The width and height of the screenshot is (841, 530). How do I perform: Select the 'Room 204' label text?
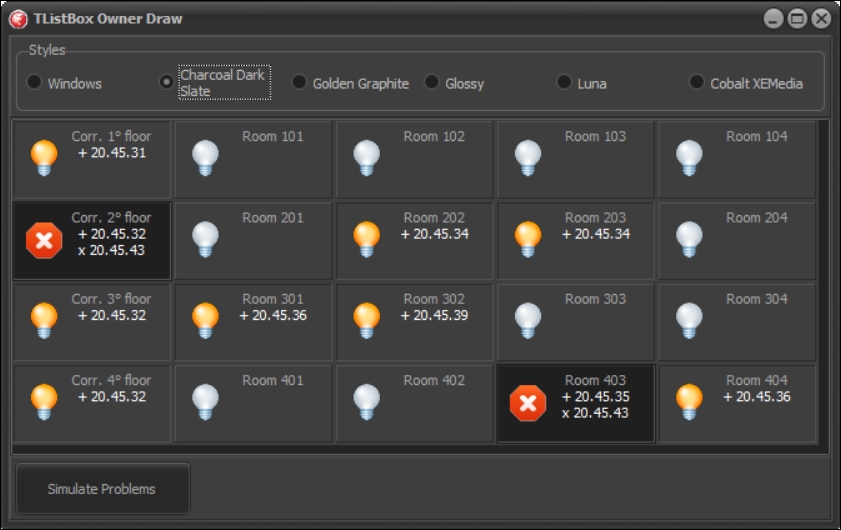coord(756,218)
